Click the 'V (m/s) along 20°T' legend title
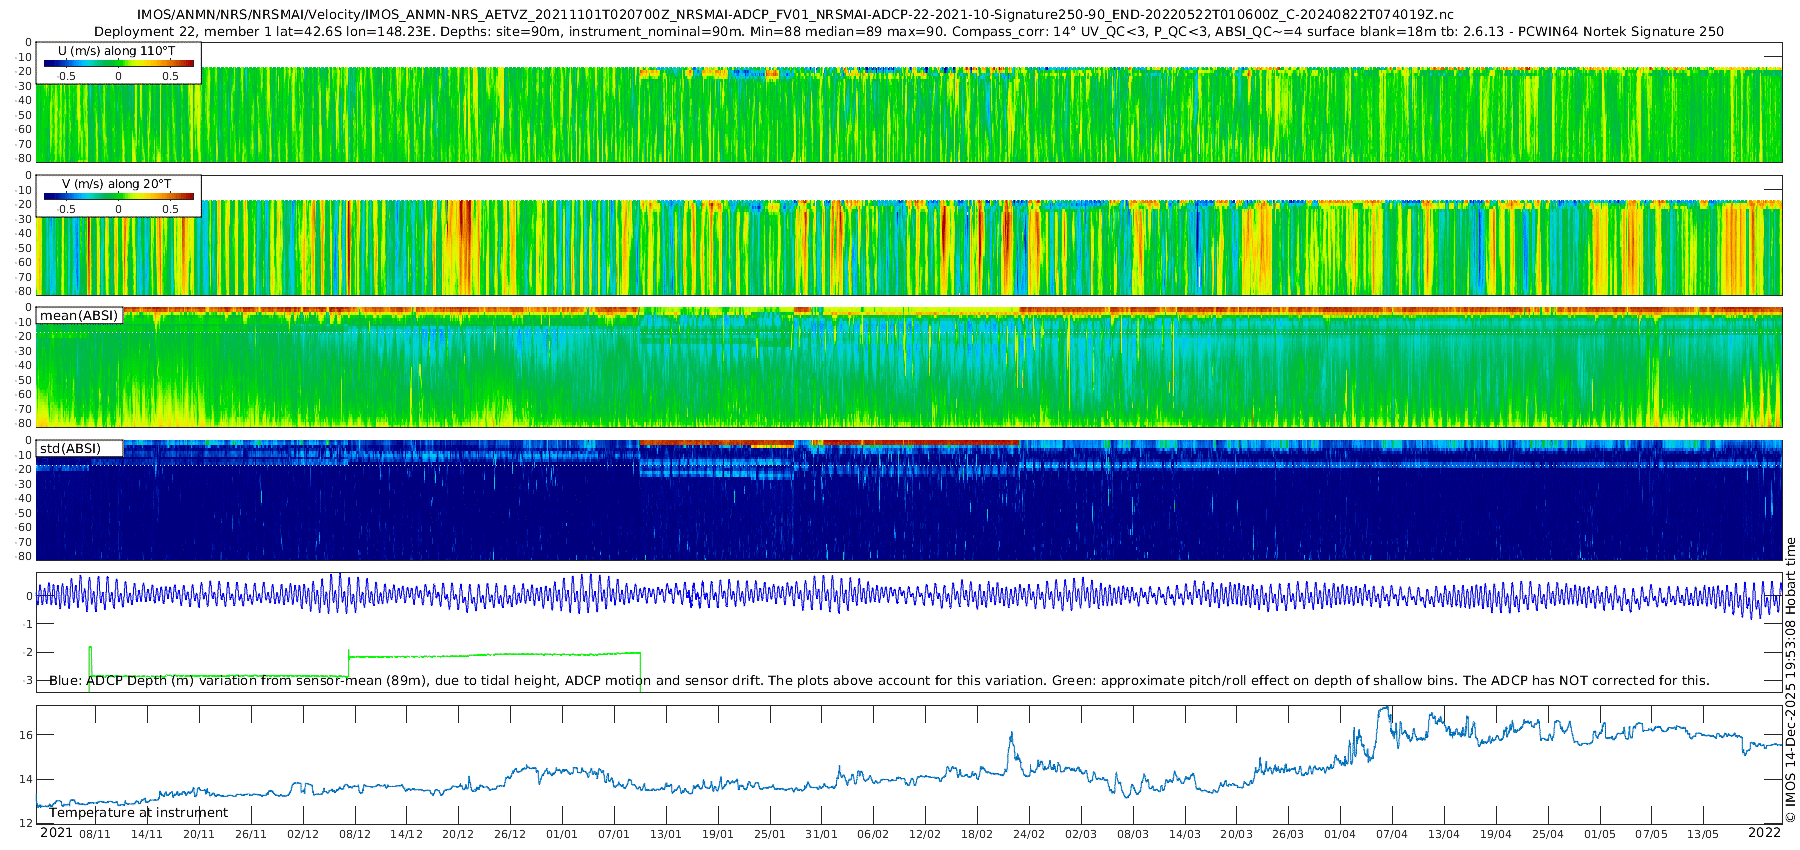Screen dimensions: 1800x850 (x=117, y=184)
